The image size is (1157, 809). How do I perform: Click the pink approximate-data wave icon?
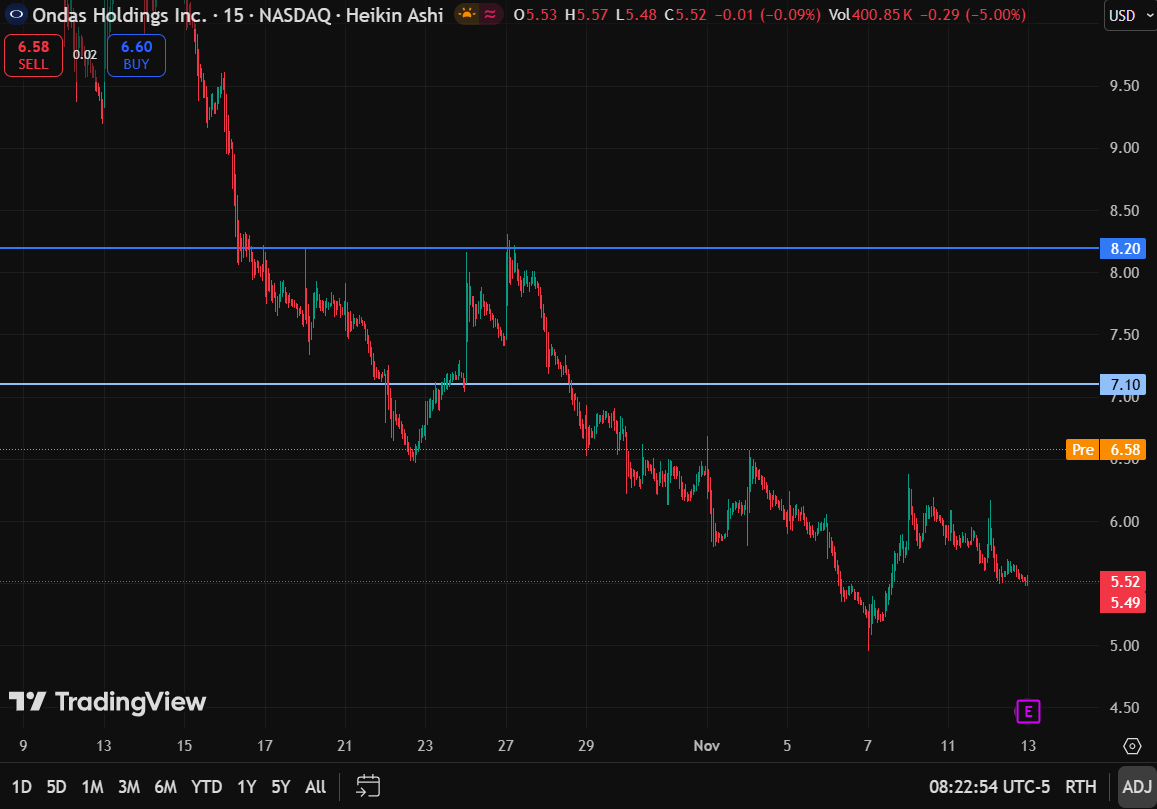click(490, 14)
